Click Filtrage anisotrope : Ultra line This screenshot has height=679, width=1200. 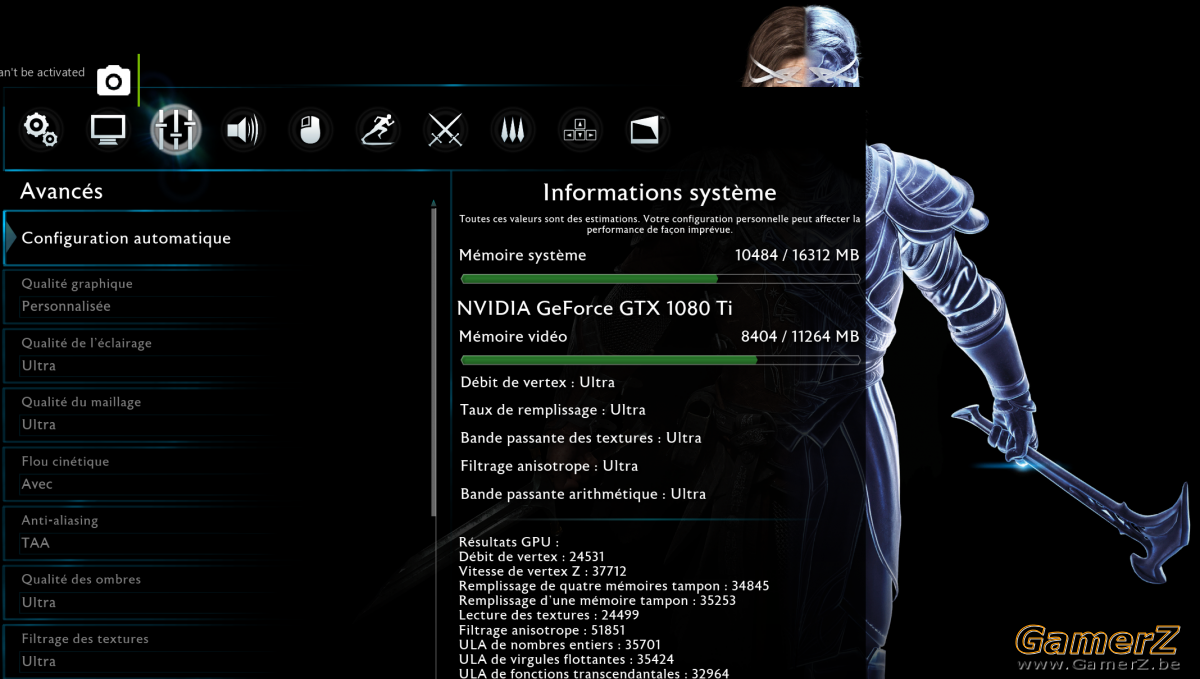[x=549, y=466]
